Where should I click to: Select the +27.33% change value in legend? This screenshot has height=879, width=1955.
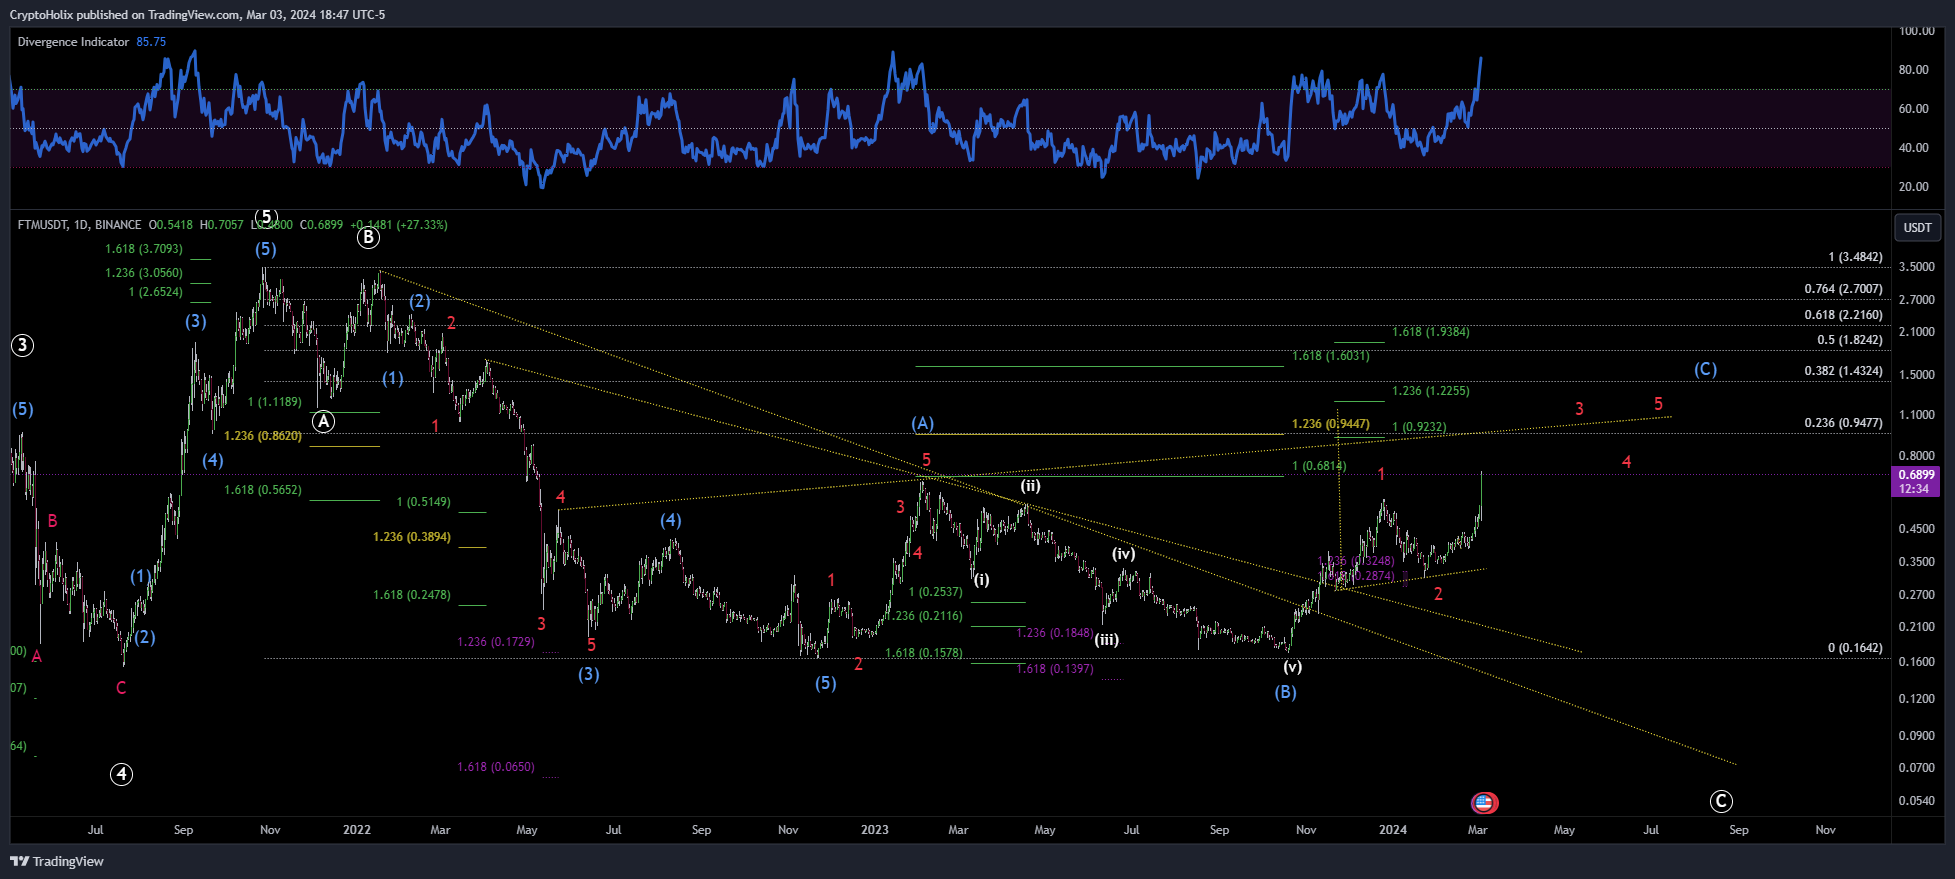[x=421, y=225]
